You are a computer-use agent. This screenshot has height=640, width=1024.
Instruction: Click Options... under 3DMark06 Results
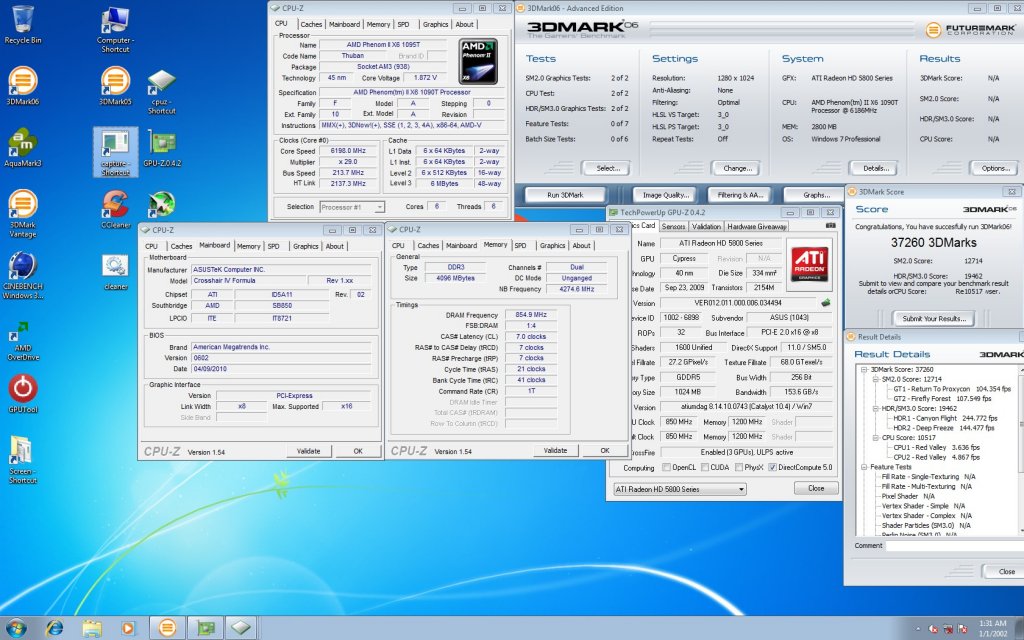995,168
